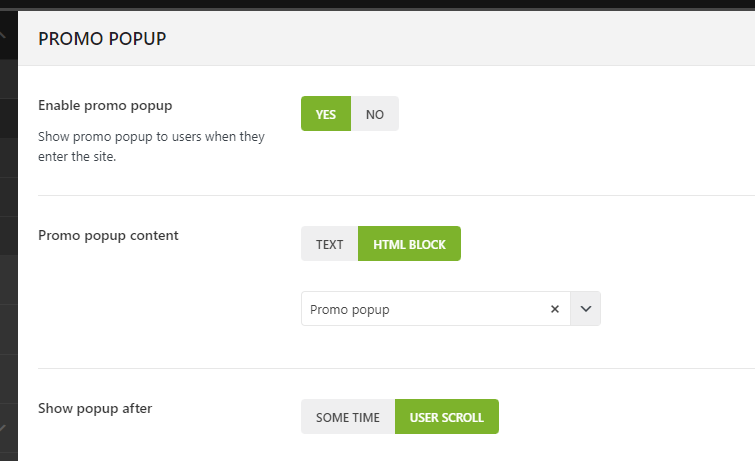Collapse sidebar using the top up chevron
Screen dimensions: 755x461
pyautogui.click(x=4, y=36)
